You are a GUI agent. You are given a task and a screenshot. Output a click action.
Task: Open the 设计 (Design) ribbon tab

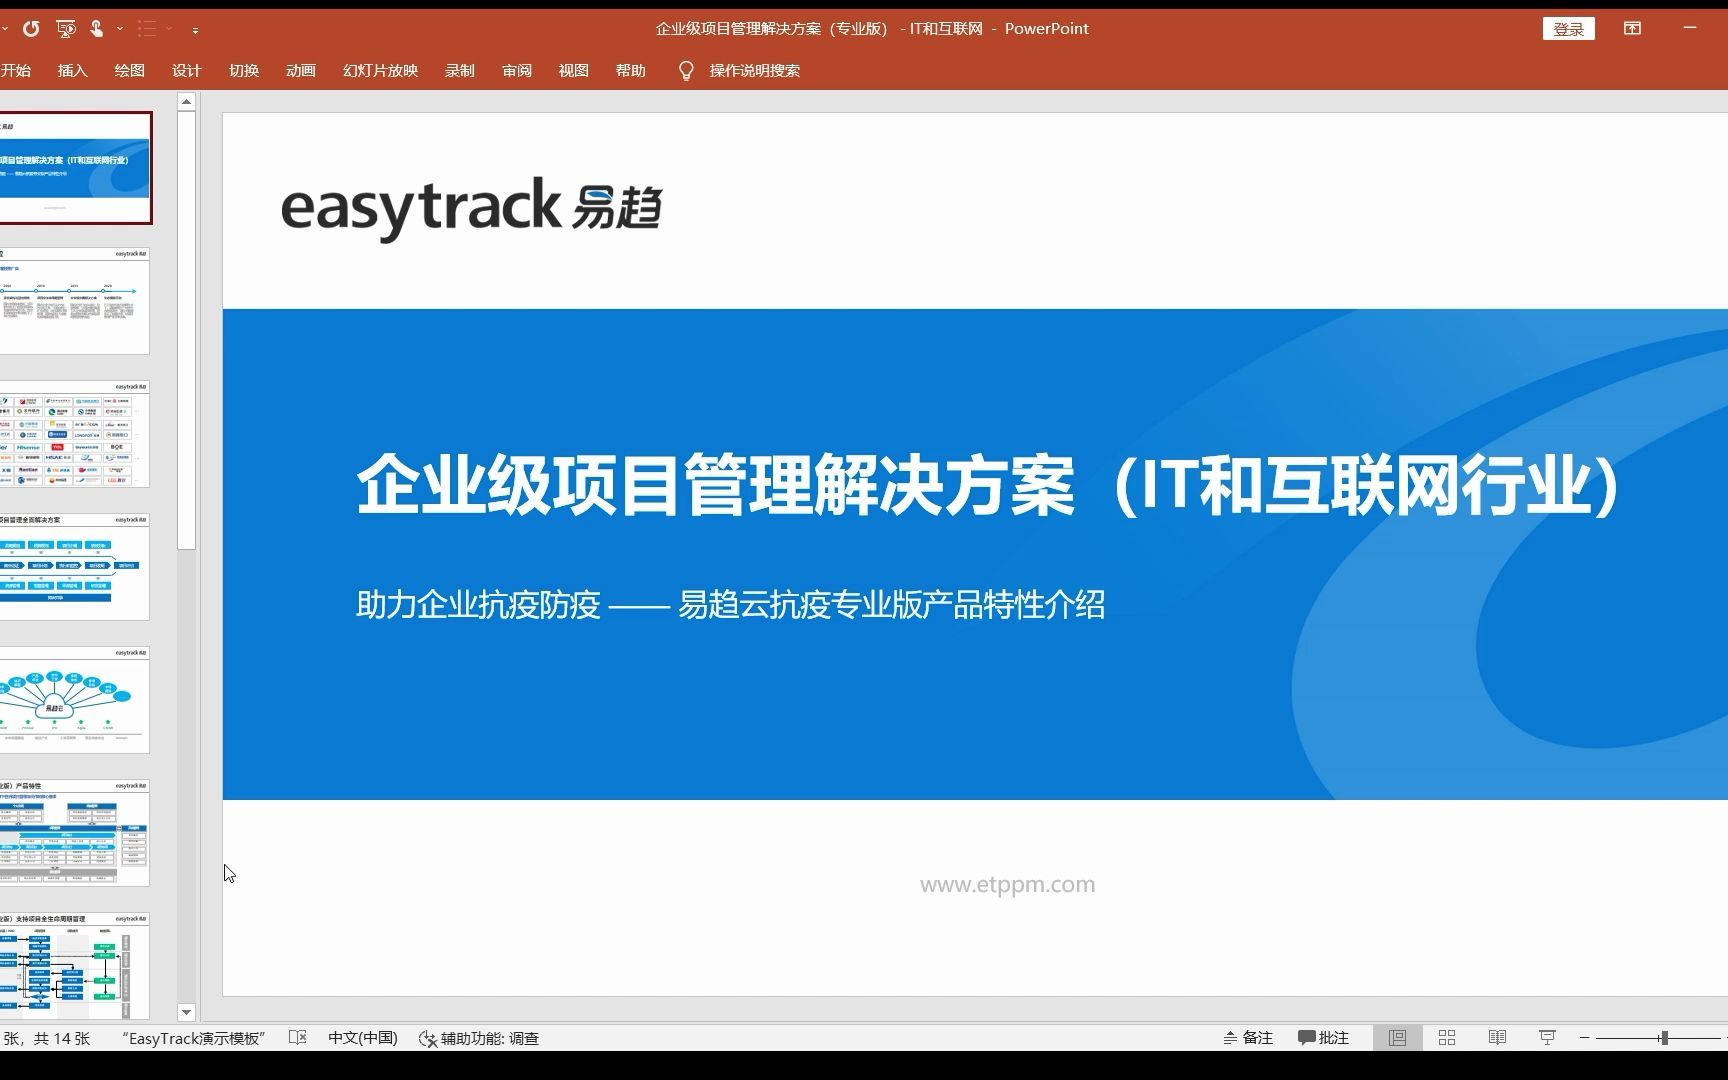tap(187, 70)
